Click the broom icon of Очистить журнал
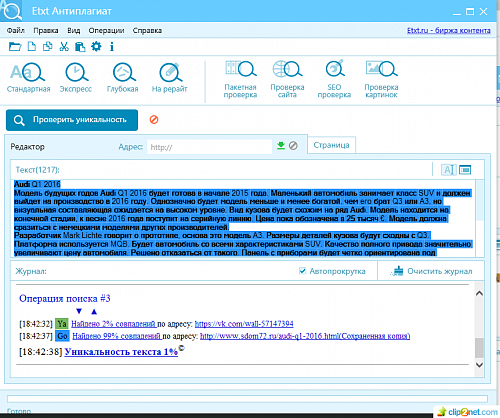 pos(397,271)
